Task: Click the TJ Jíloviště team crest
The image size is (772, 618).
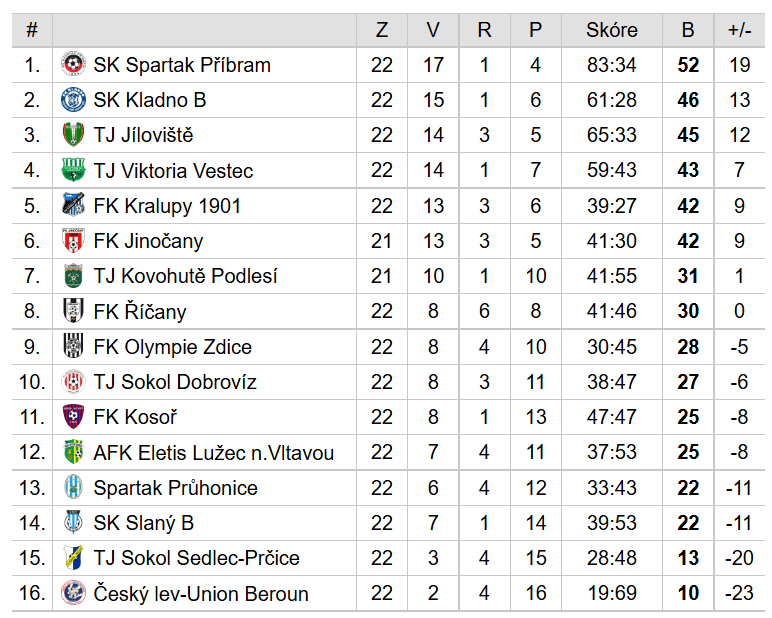Action: pyautogui.click(x=73, y=135)
